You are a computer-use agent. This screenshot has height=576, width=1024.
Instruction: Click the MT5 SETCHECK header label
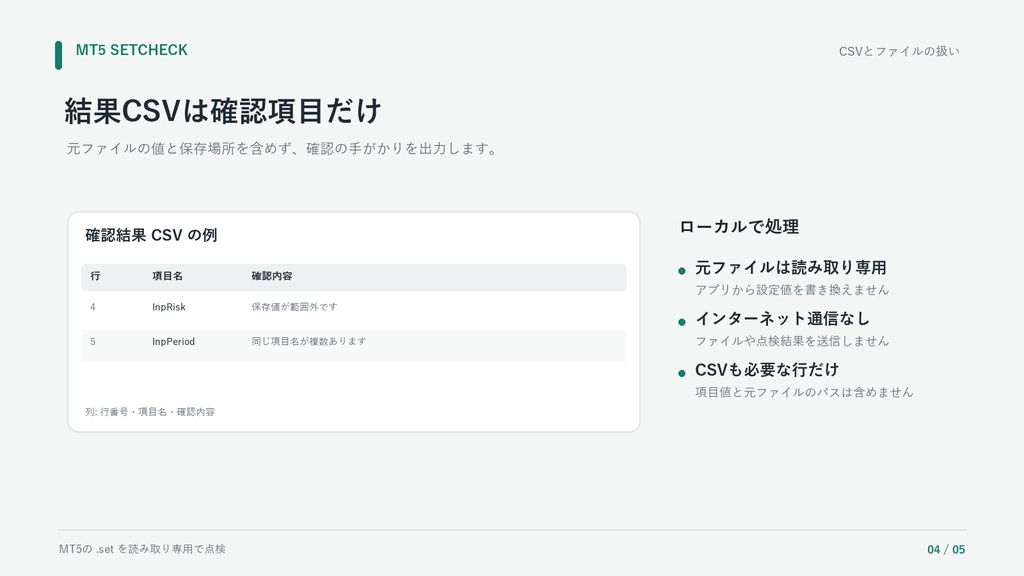[x=131, y=50]
